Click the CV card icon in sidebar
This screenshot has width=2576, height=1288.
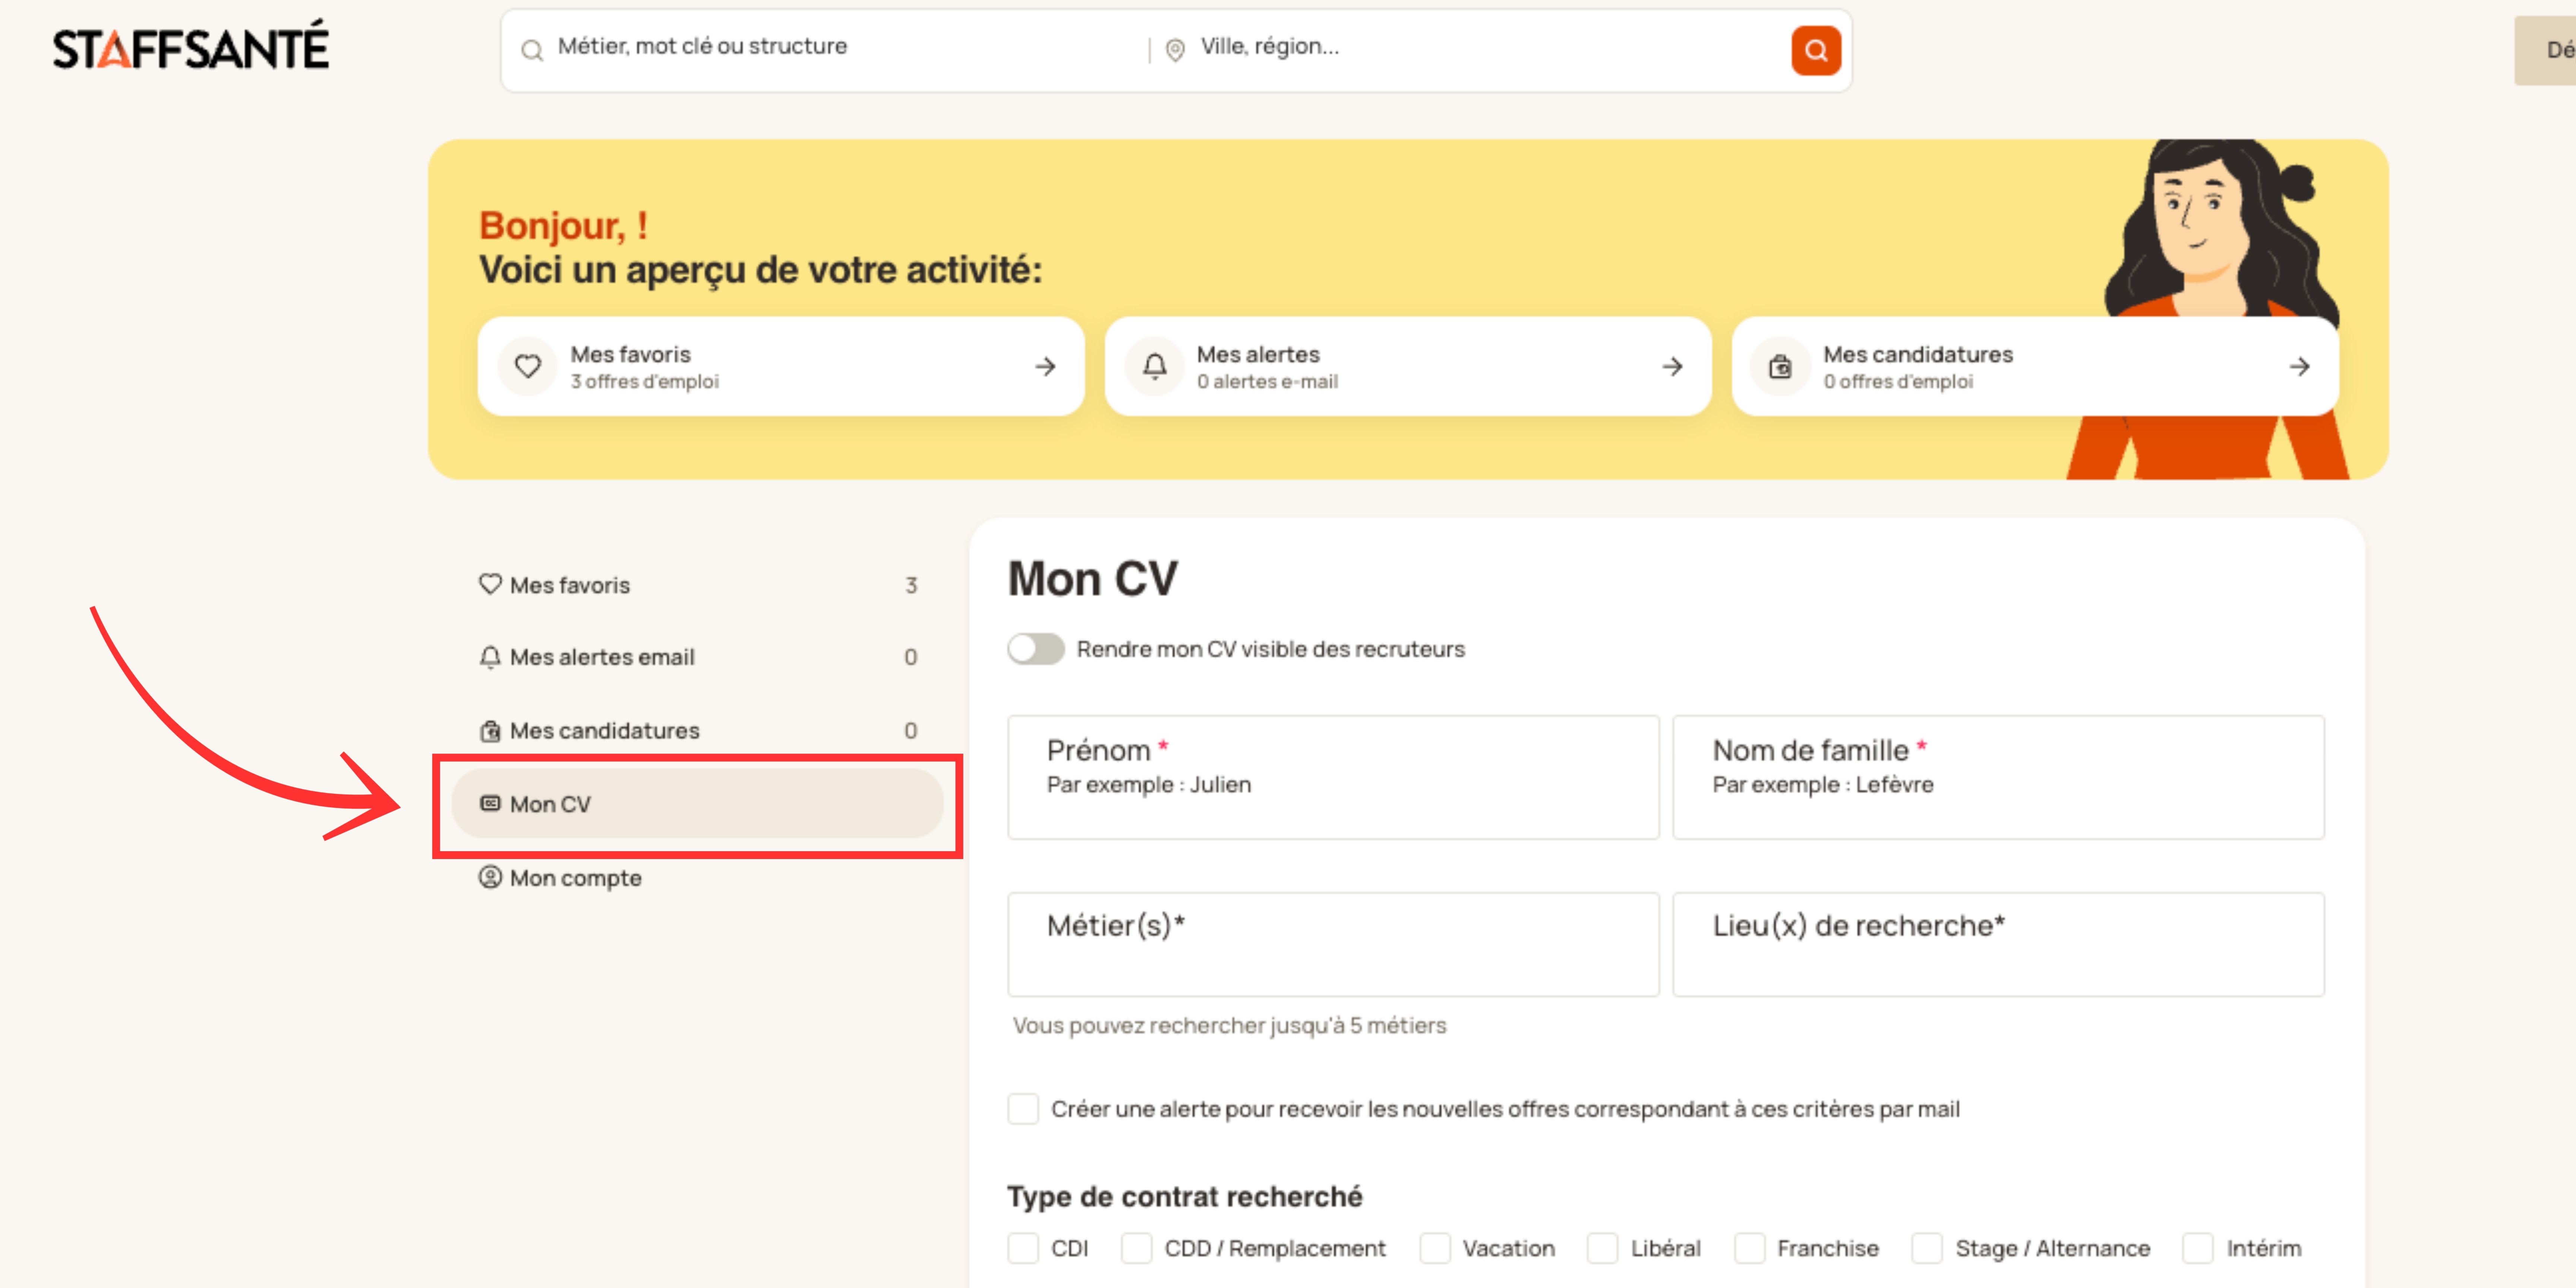[490, 803]
